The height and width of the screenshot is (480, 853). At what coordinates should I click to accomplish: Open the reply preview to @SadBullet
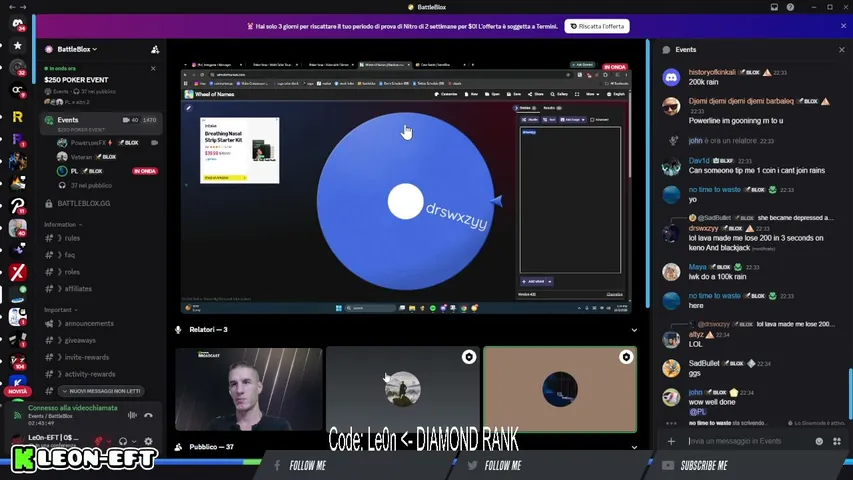(763, 218)
